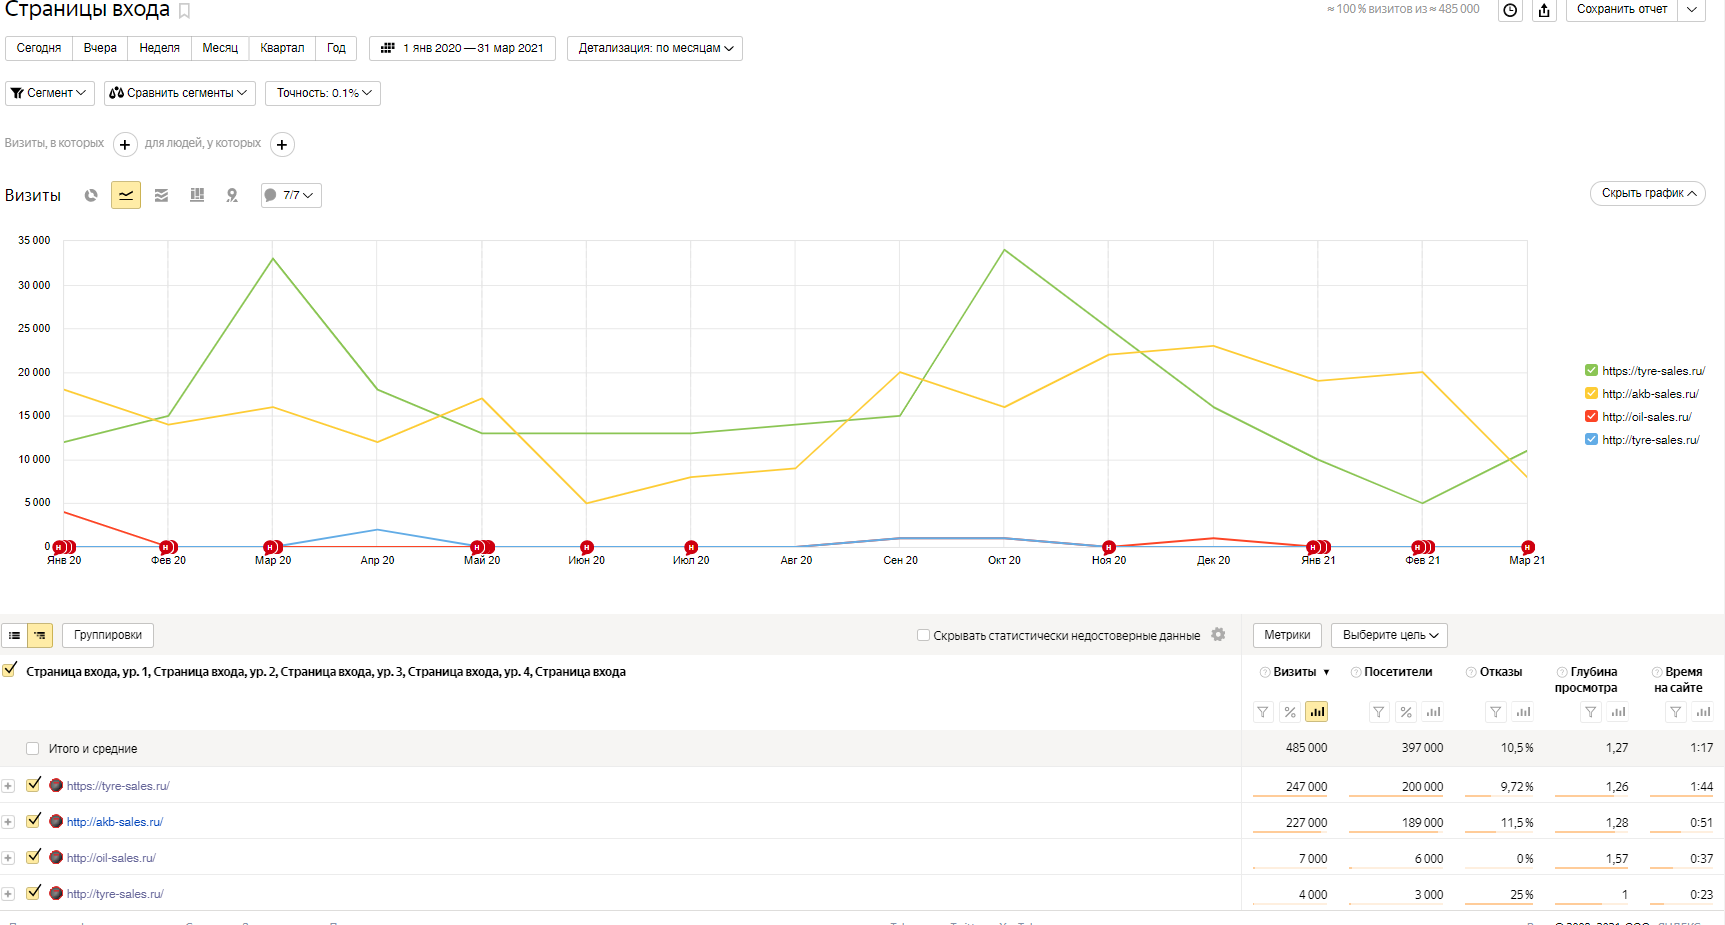Click the bookmark icon next to the report title
Image resolution: width=1725 pixels, height=925 pixels.
coord(184,11)
